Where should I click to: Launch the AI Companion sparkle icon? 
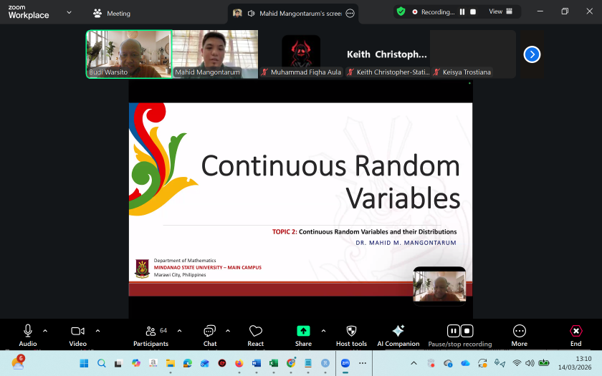point(398,331)
